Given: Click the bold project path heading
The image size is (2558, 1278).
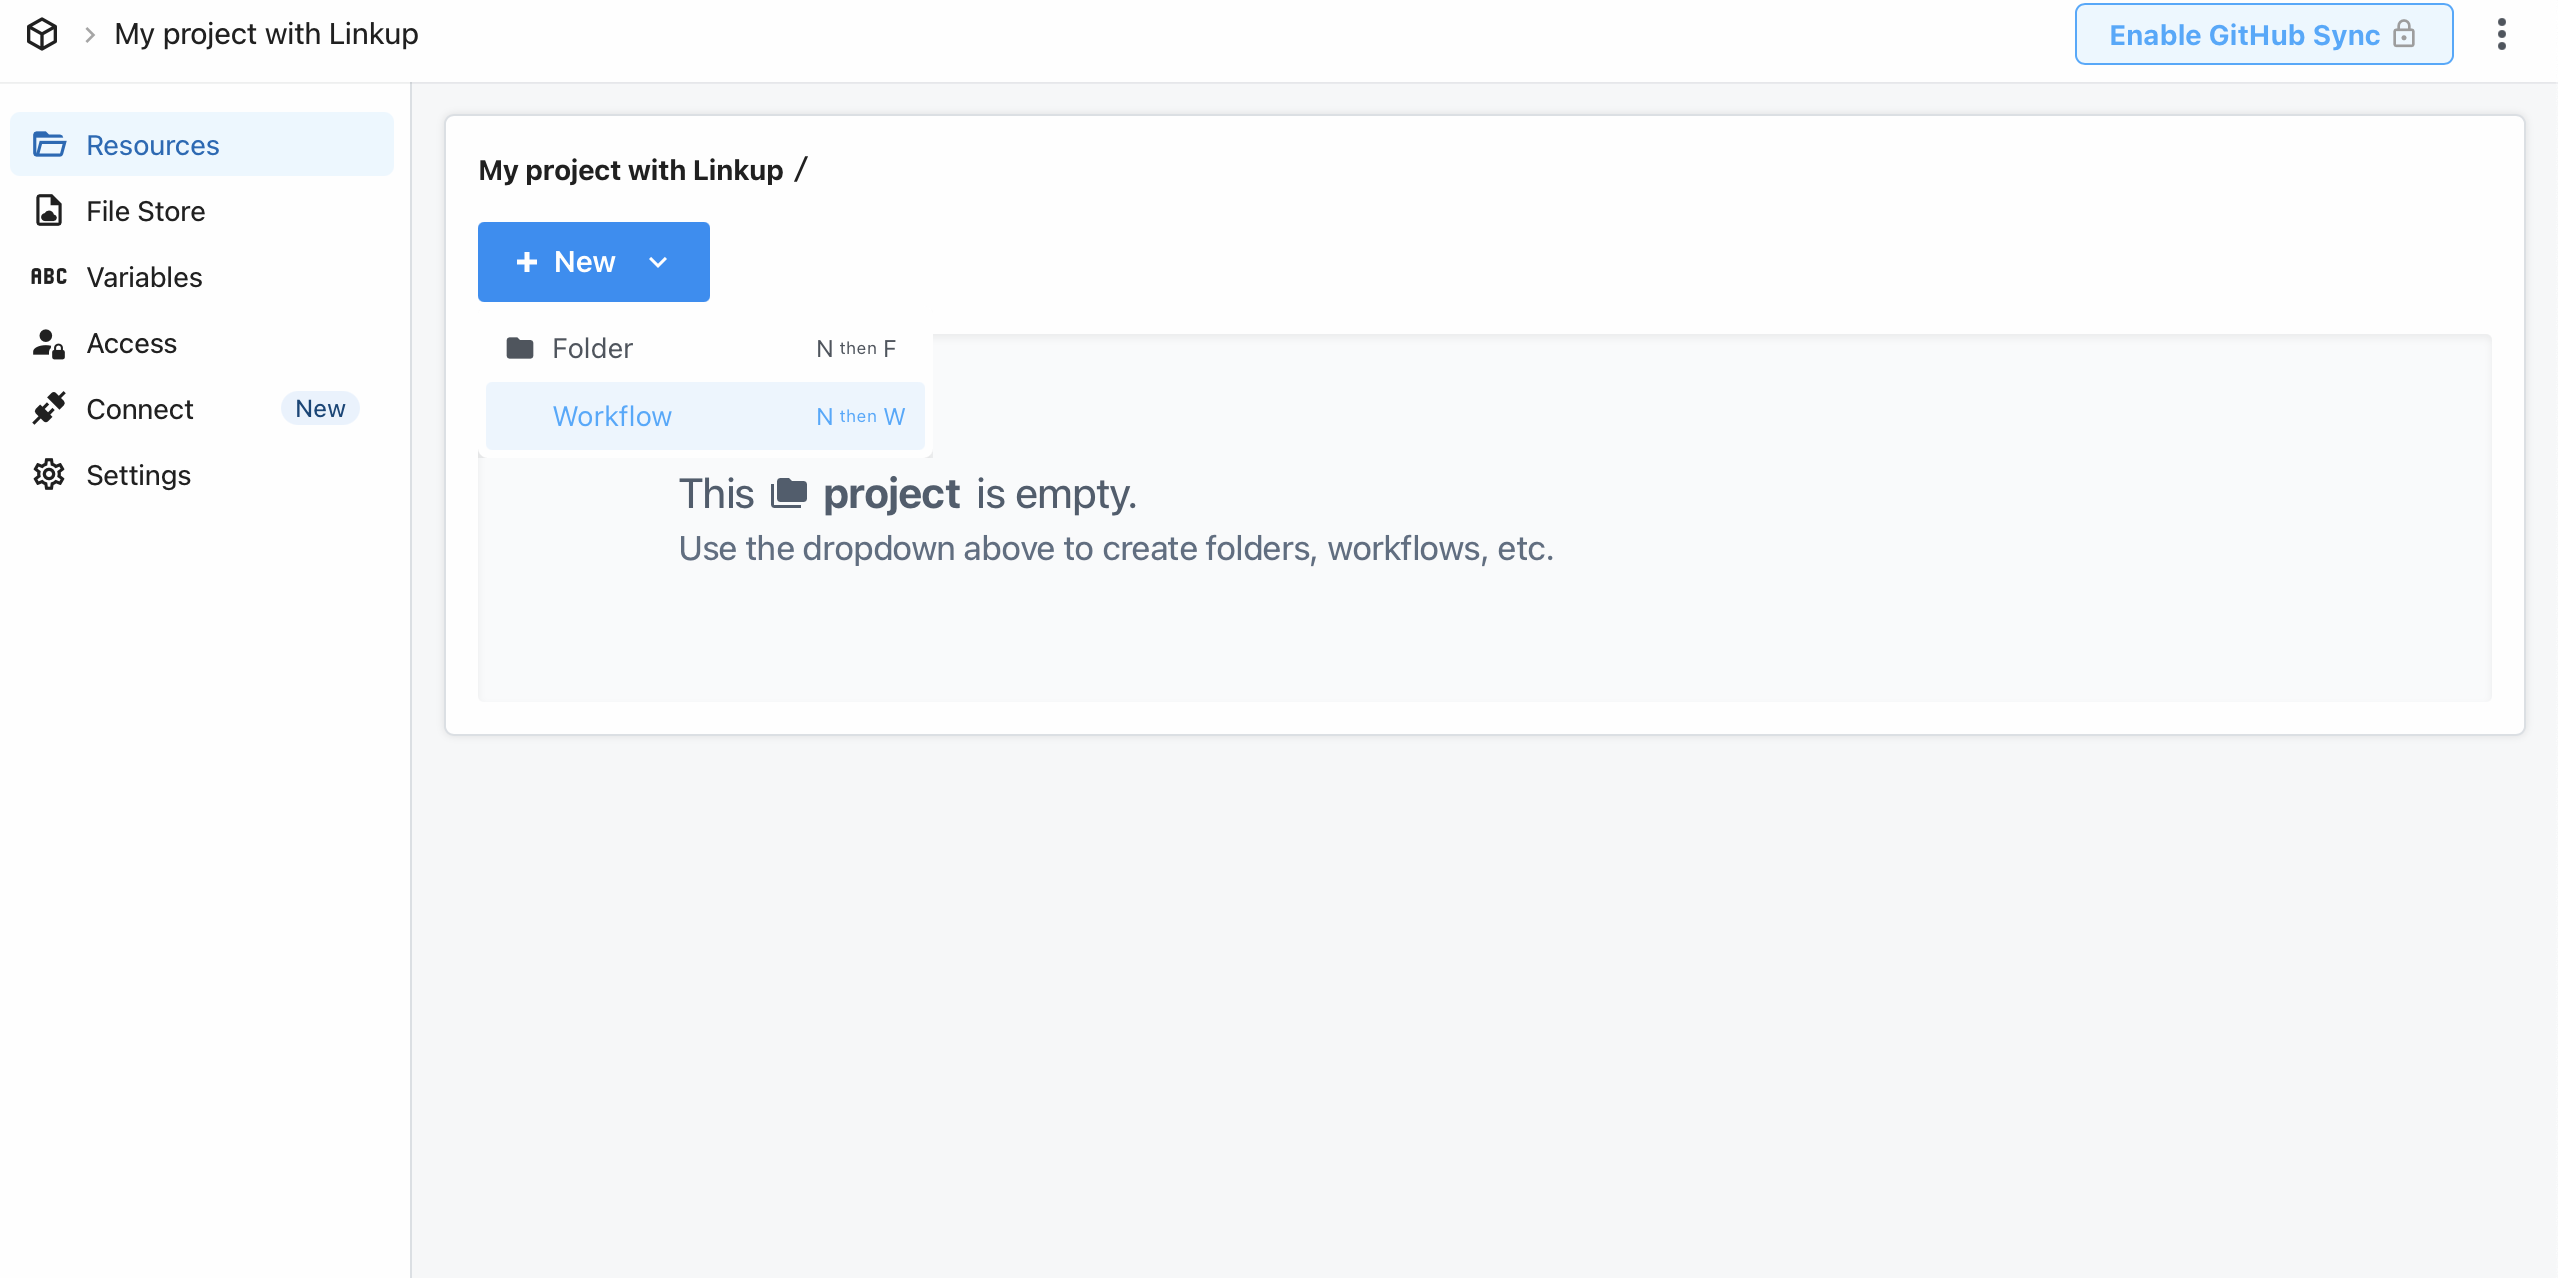Looking at the screenshot, I should (630, 170).
